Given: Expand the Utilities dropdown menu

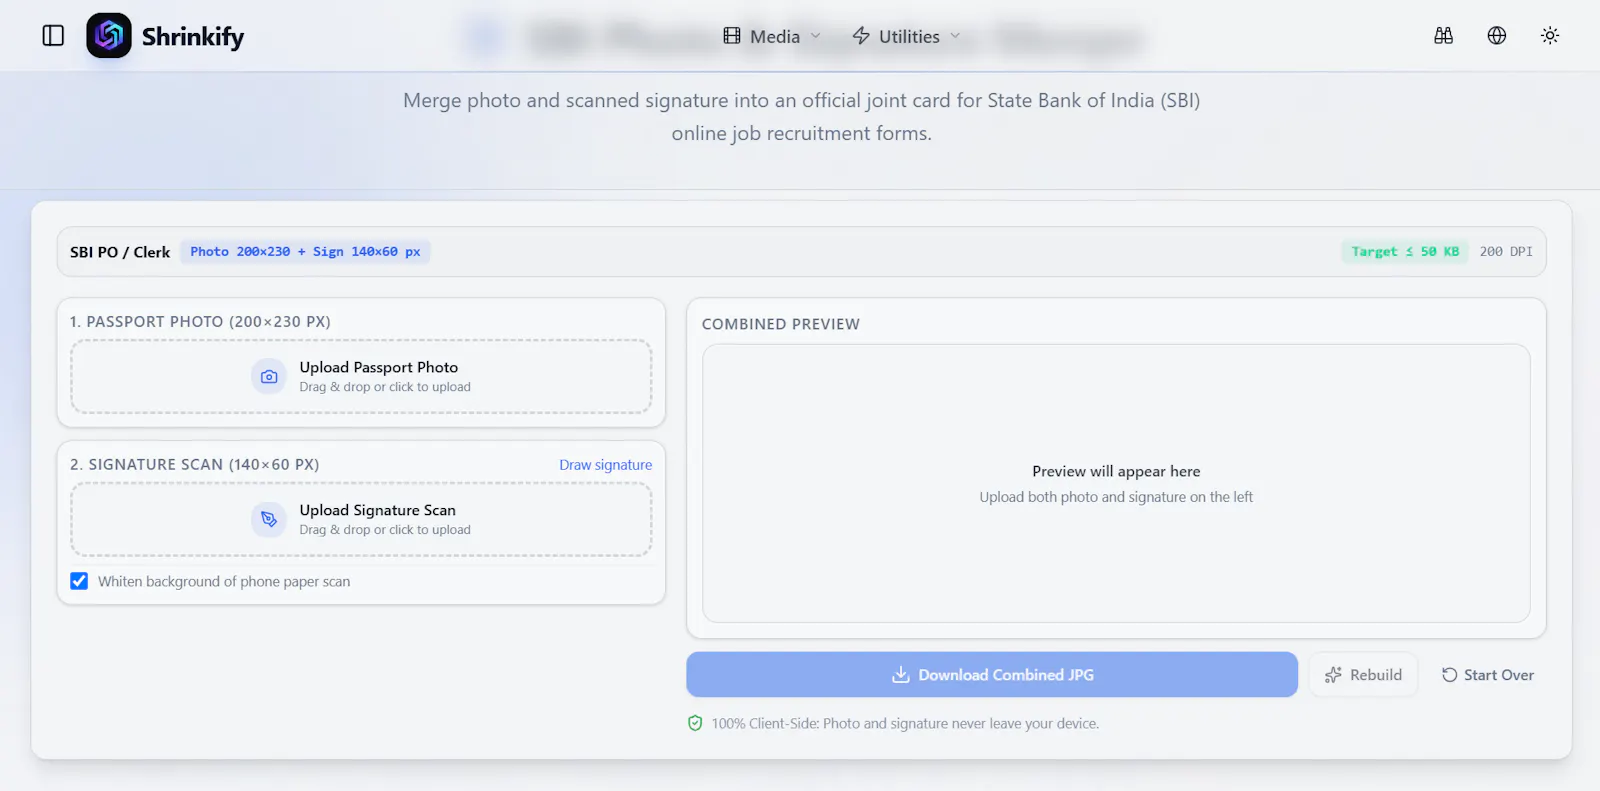Looking at the screenshot, I should click(x=907, y=36).
